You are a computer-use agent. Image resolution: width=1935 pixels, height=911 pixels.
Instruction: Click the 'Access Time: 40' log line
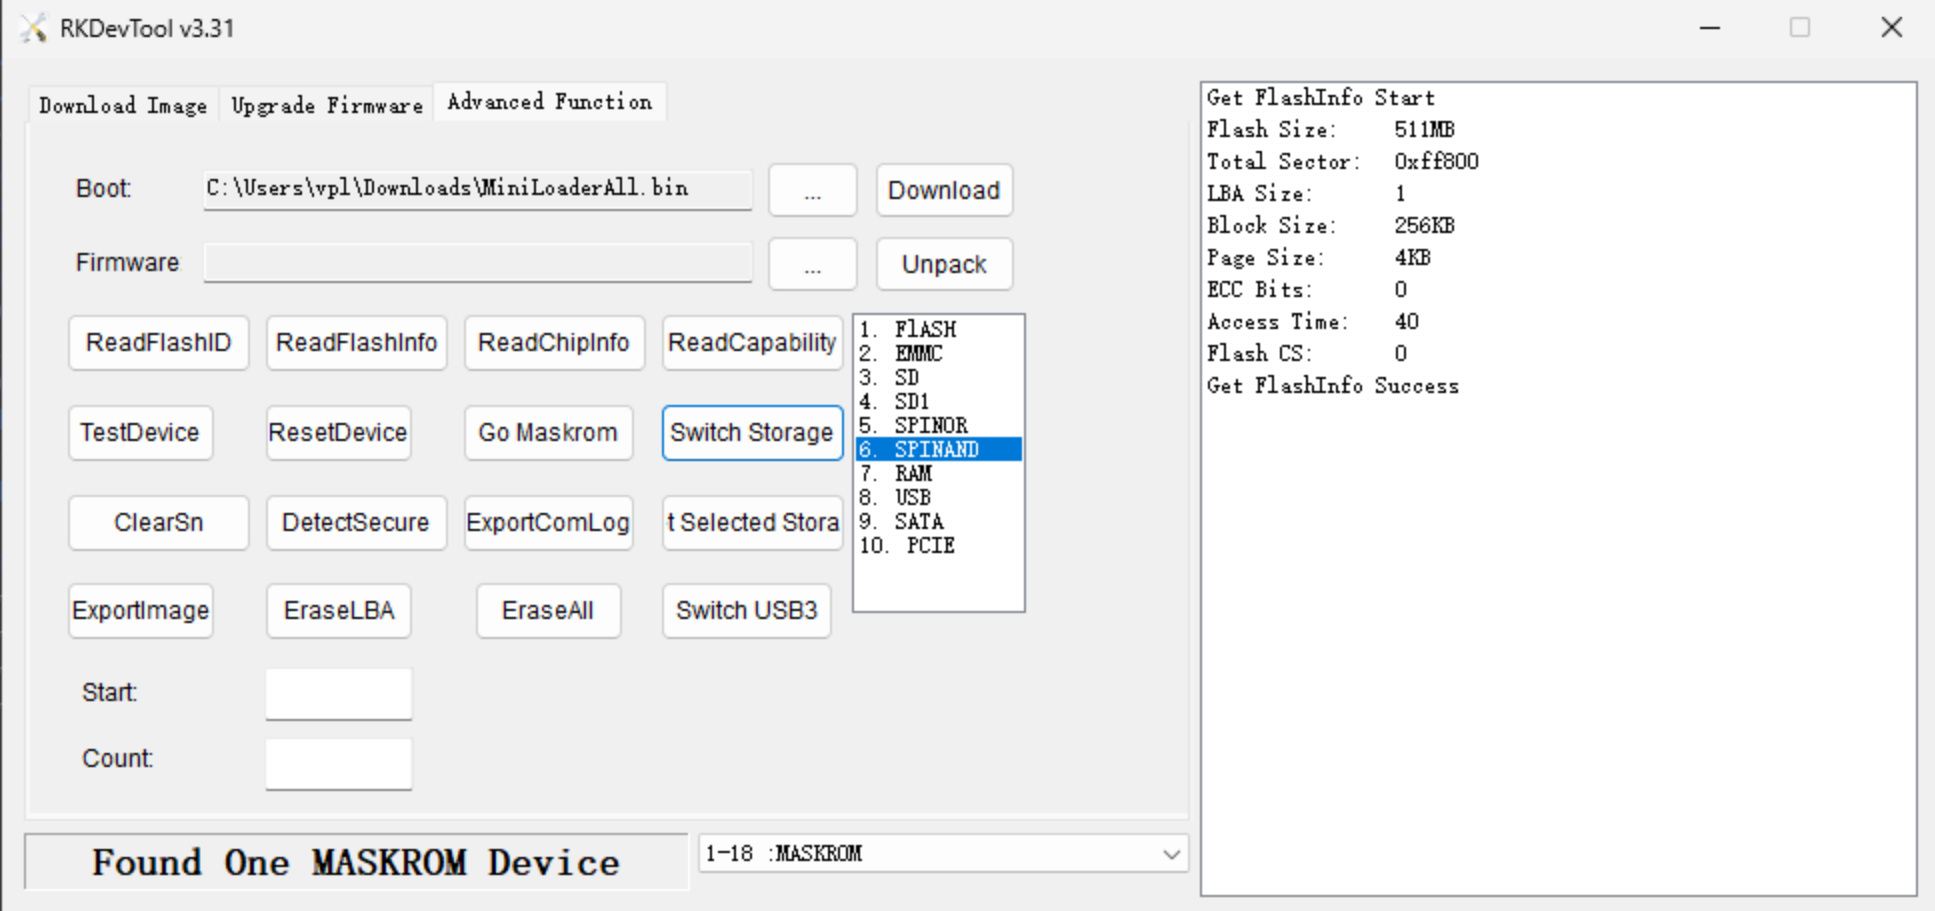click(1312, 322)
